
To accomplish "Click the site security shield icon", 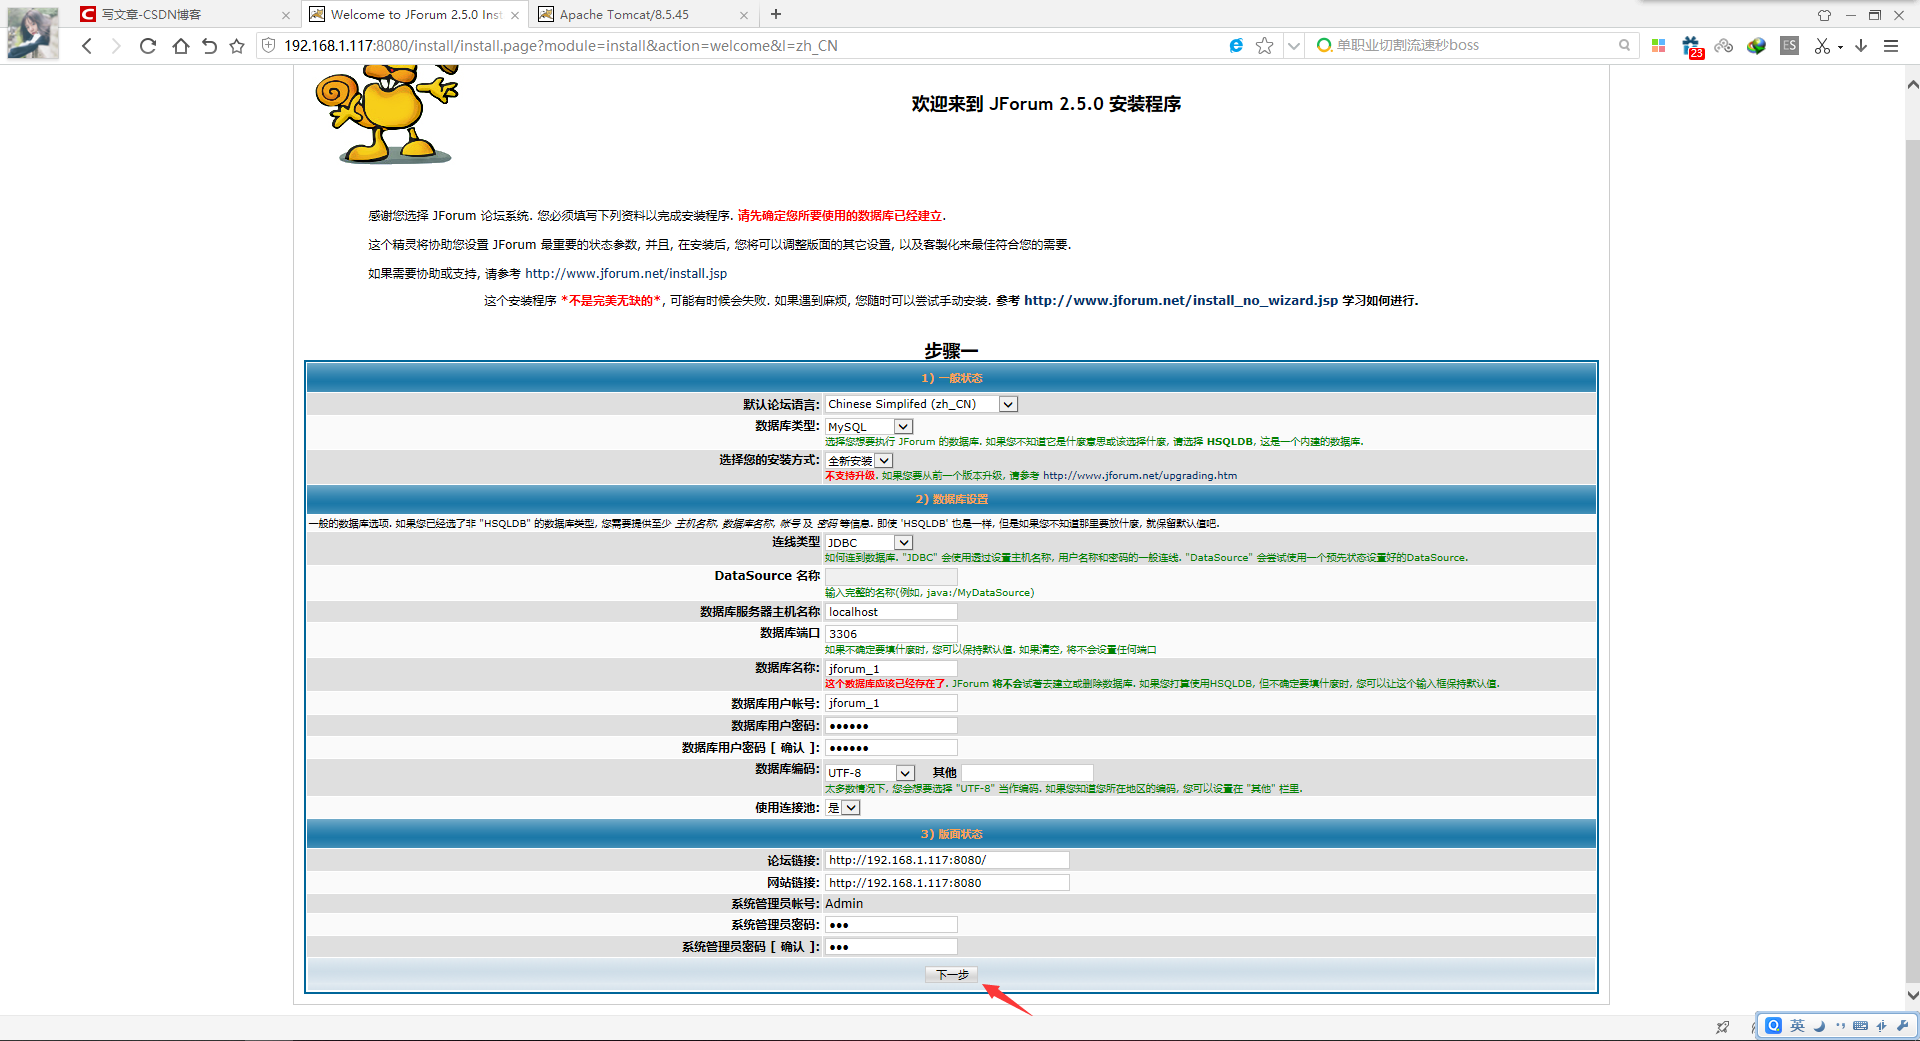I will tap(269, 45).
